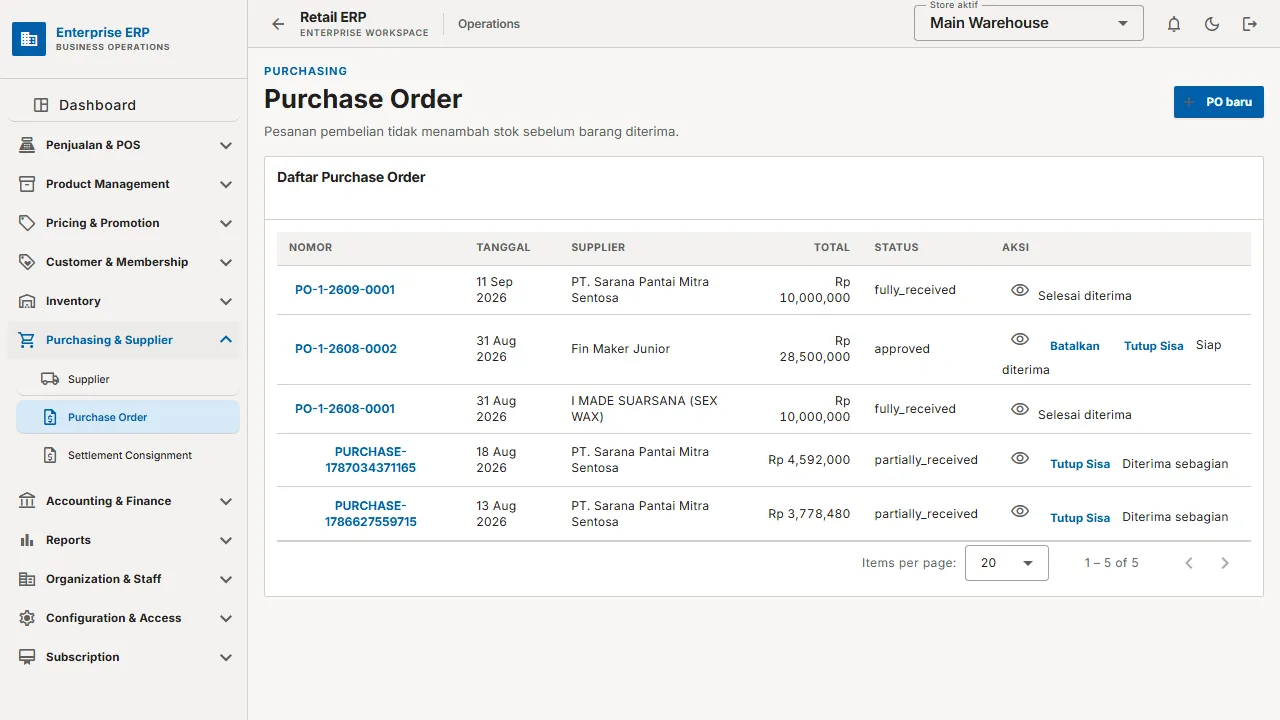The width and height of the screenshot is (1280, 720).
Task: Go to next page of orders
Action: tap(1225, 563)
